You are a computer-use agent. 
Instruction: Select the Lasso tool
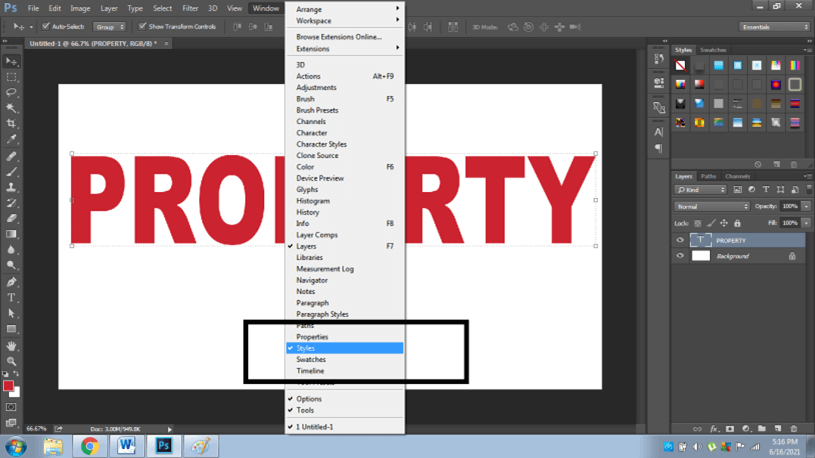click(12, 92)
